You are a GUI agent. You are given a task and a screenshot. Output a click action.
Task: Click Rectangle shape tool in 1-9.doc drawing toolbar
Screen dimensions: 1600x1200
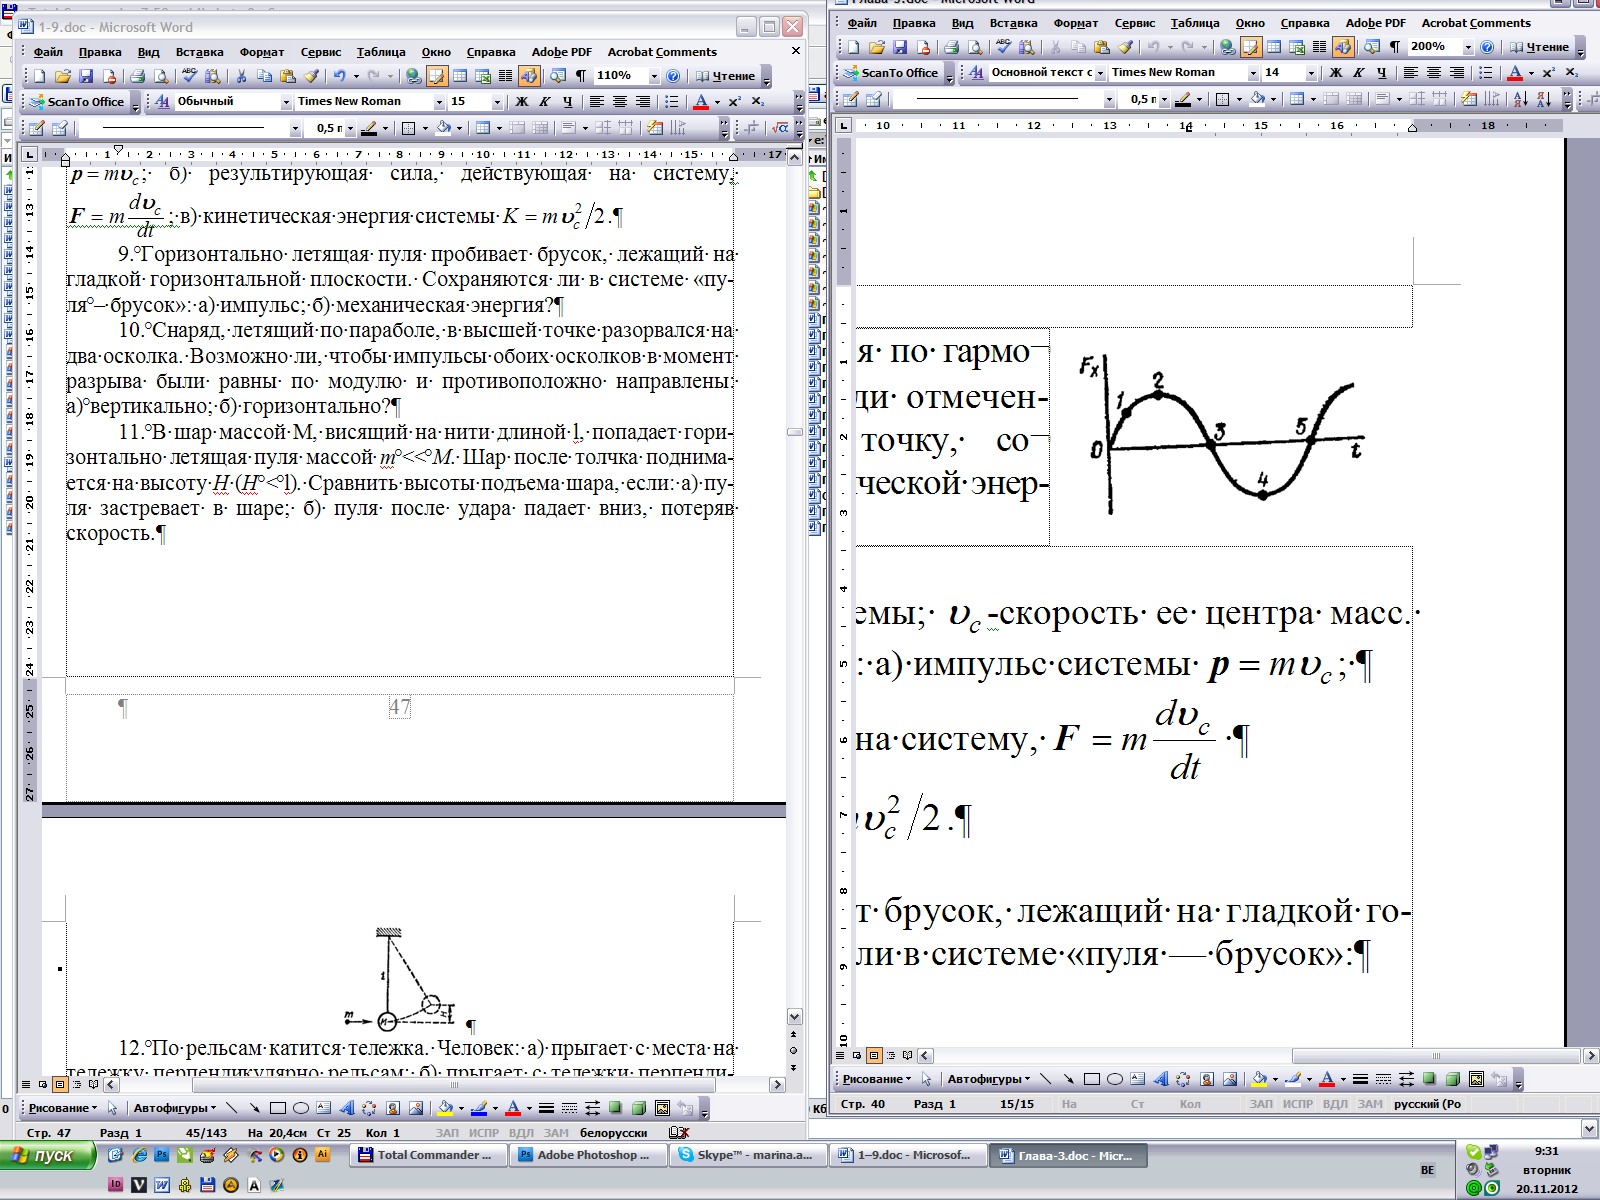pos(278,1108)
